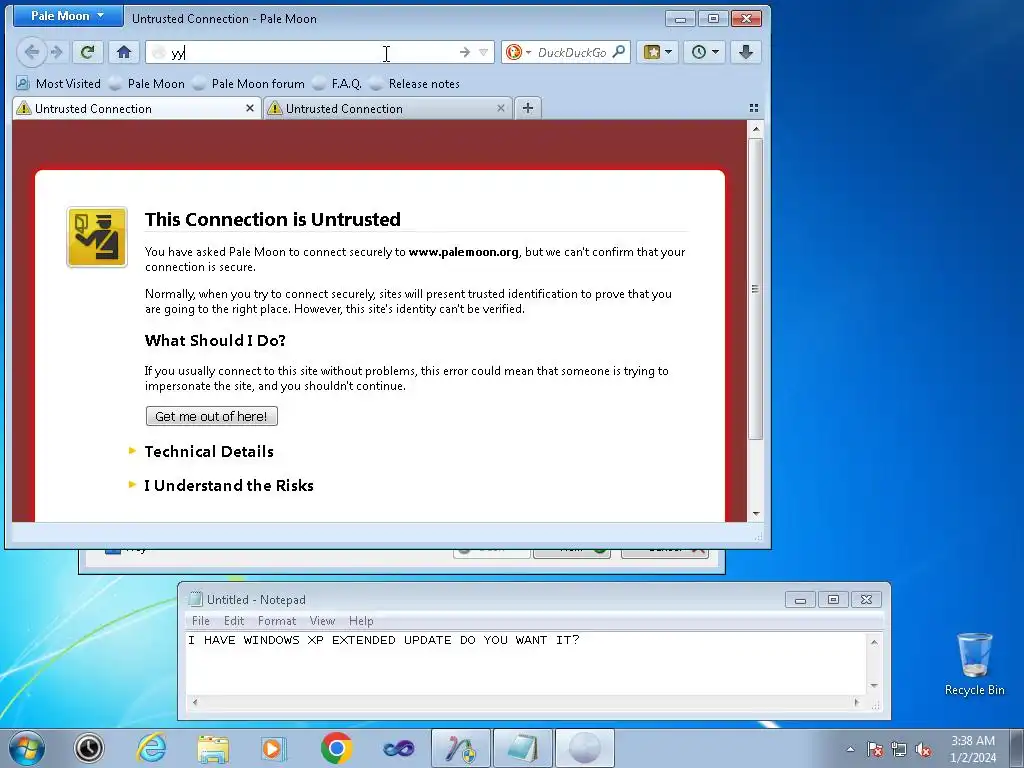The width and height of the screenshot is (1024, 768).
Task: Open the F.A.Q. bookmark
Action: tap(338, 84)
